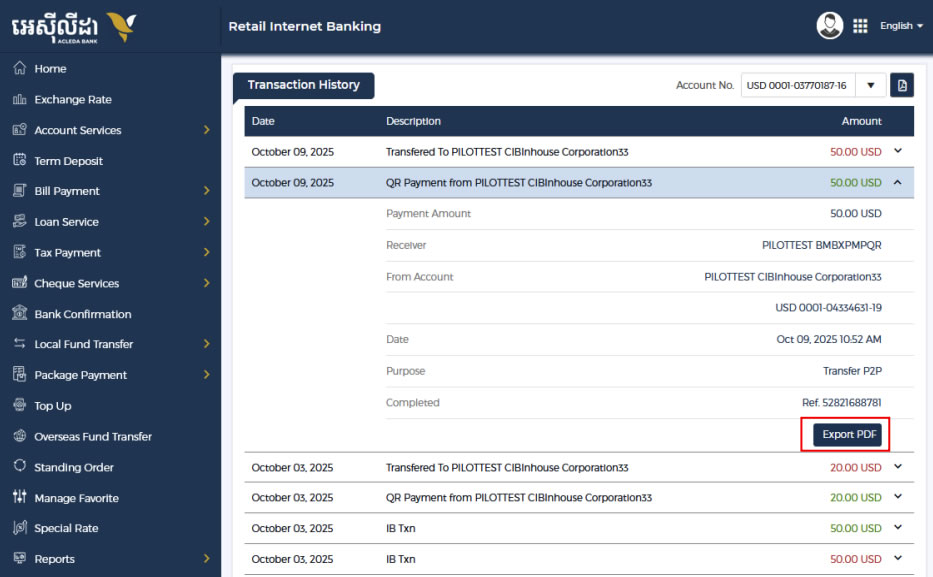Click the user profile avatar icon
Screen dimensions: 933x577
pyautogui.click(x=829, y=26)
